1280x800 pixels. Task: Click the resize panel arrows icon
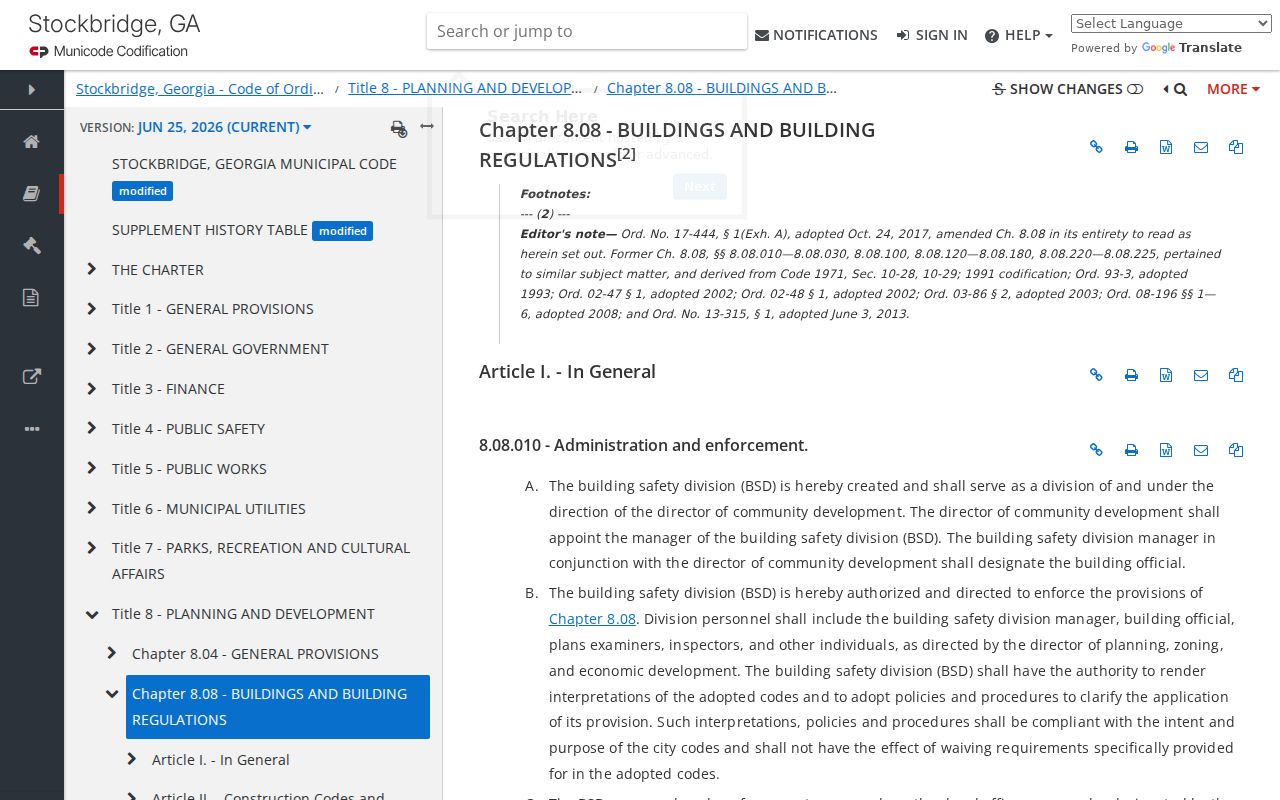coord(427,126)
